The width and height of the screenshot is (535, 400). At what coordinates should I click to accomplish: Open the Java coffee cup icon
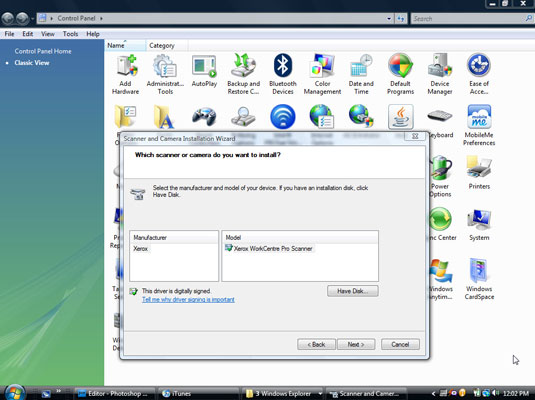(x=401, y=117)
